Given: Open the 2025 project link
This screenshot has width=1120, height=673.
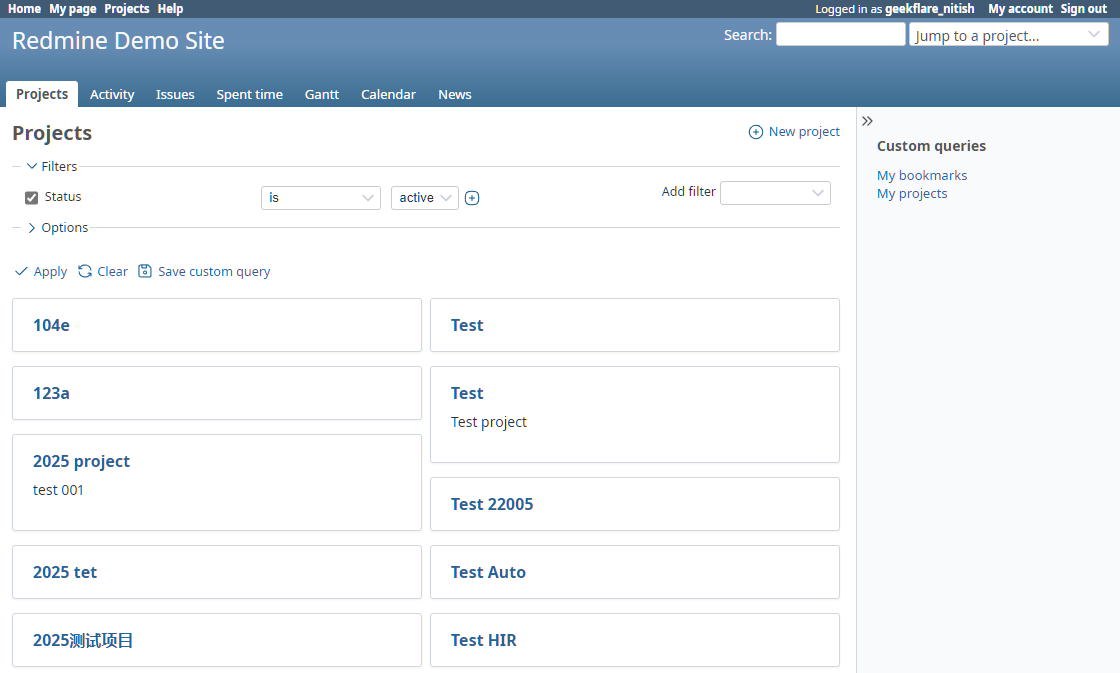Looking at the screenshot, I should click(x=81, y=462).
